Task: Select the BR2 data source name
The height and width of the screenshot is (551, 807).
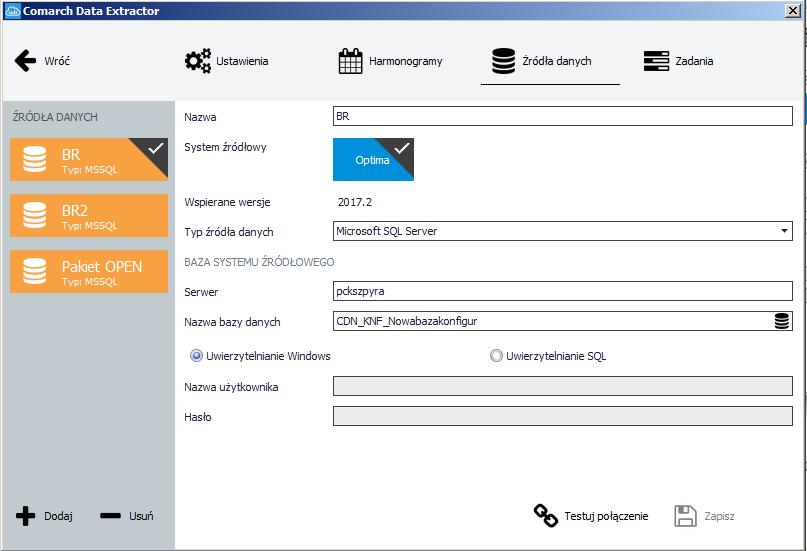Action: 75,210
